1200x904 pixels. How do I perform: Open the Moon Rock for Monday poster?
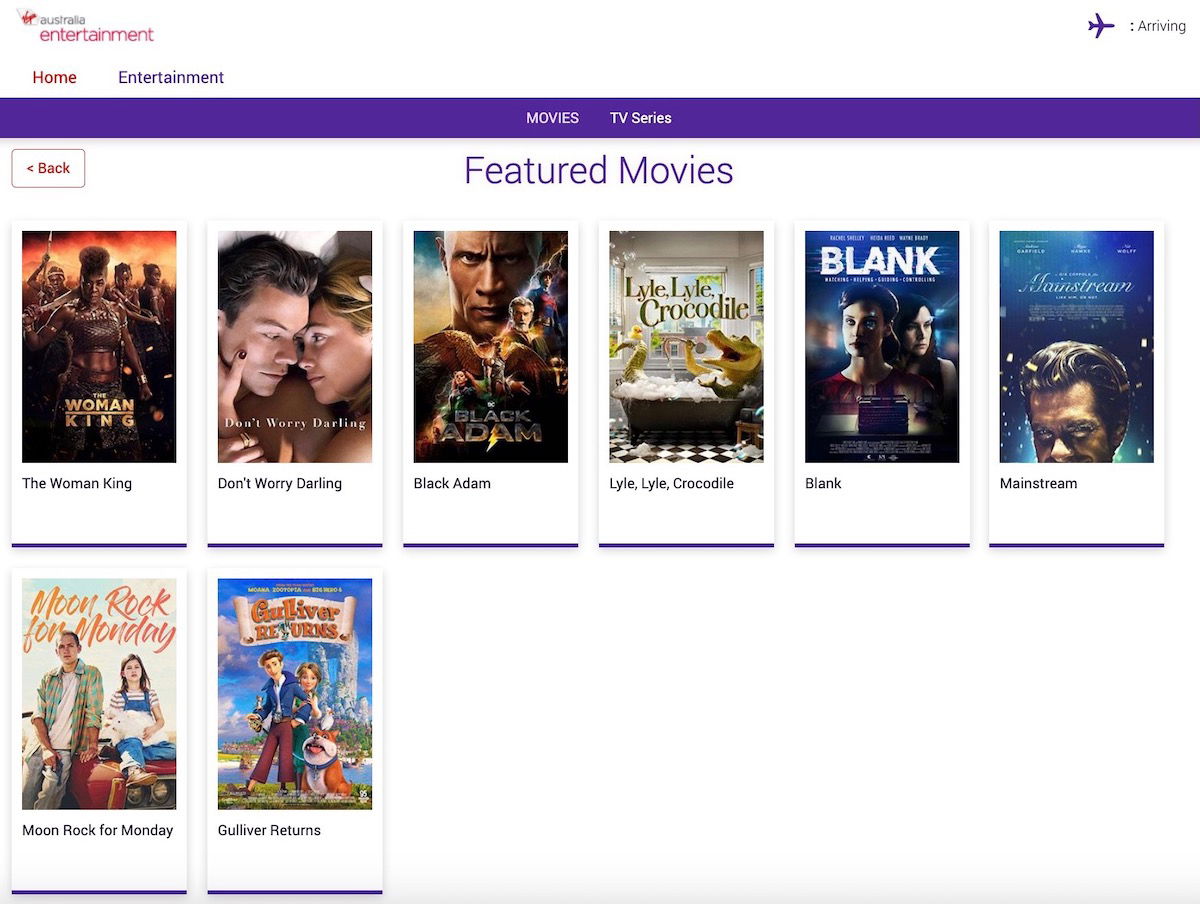click(99, 694)
